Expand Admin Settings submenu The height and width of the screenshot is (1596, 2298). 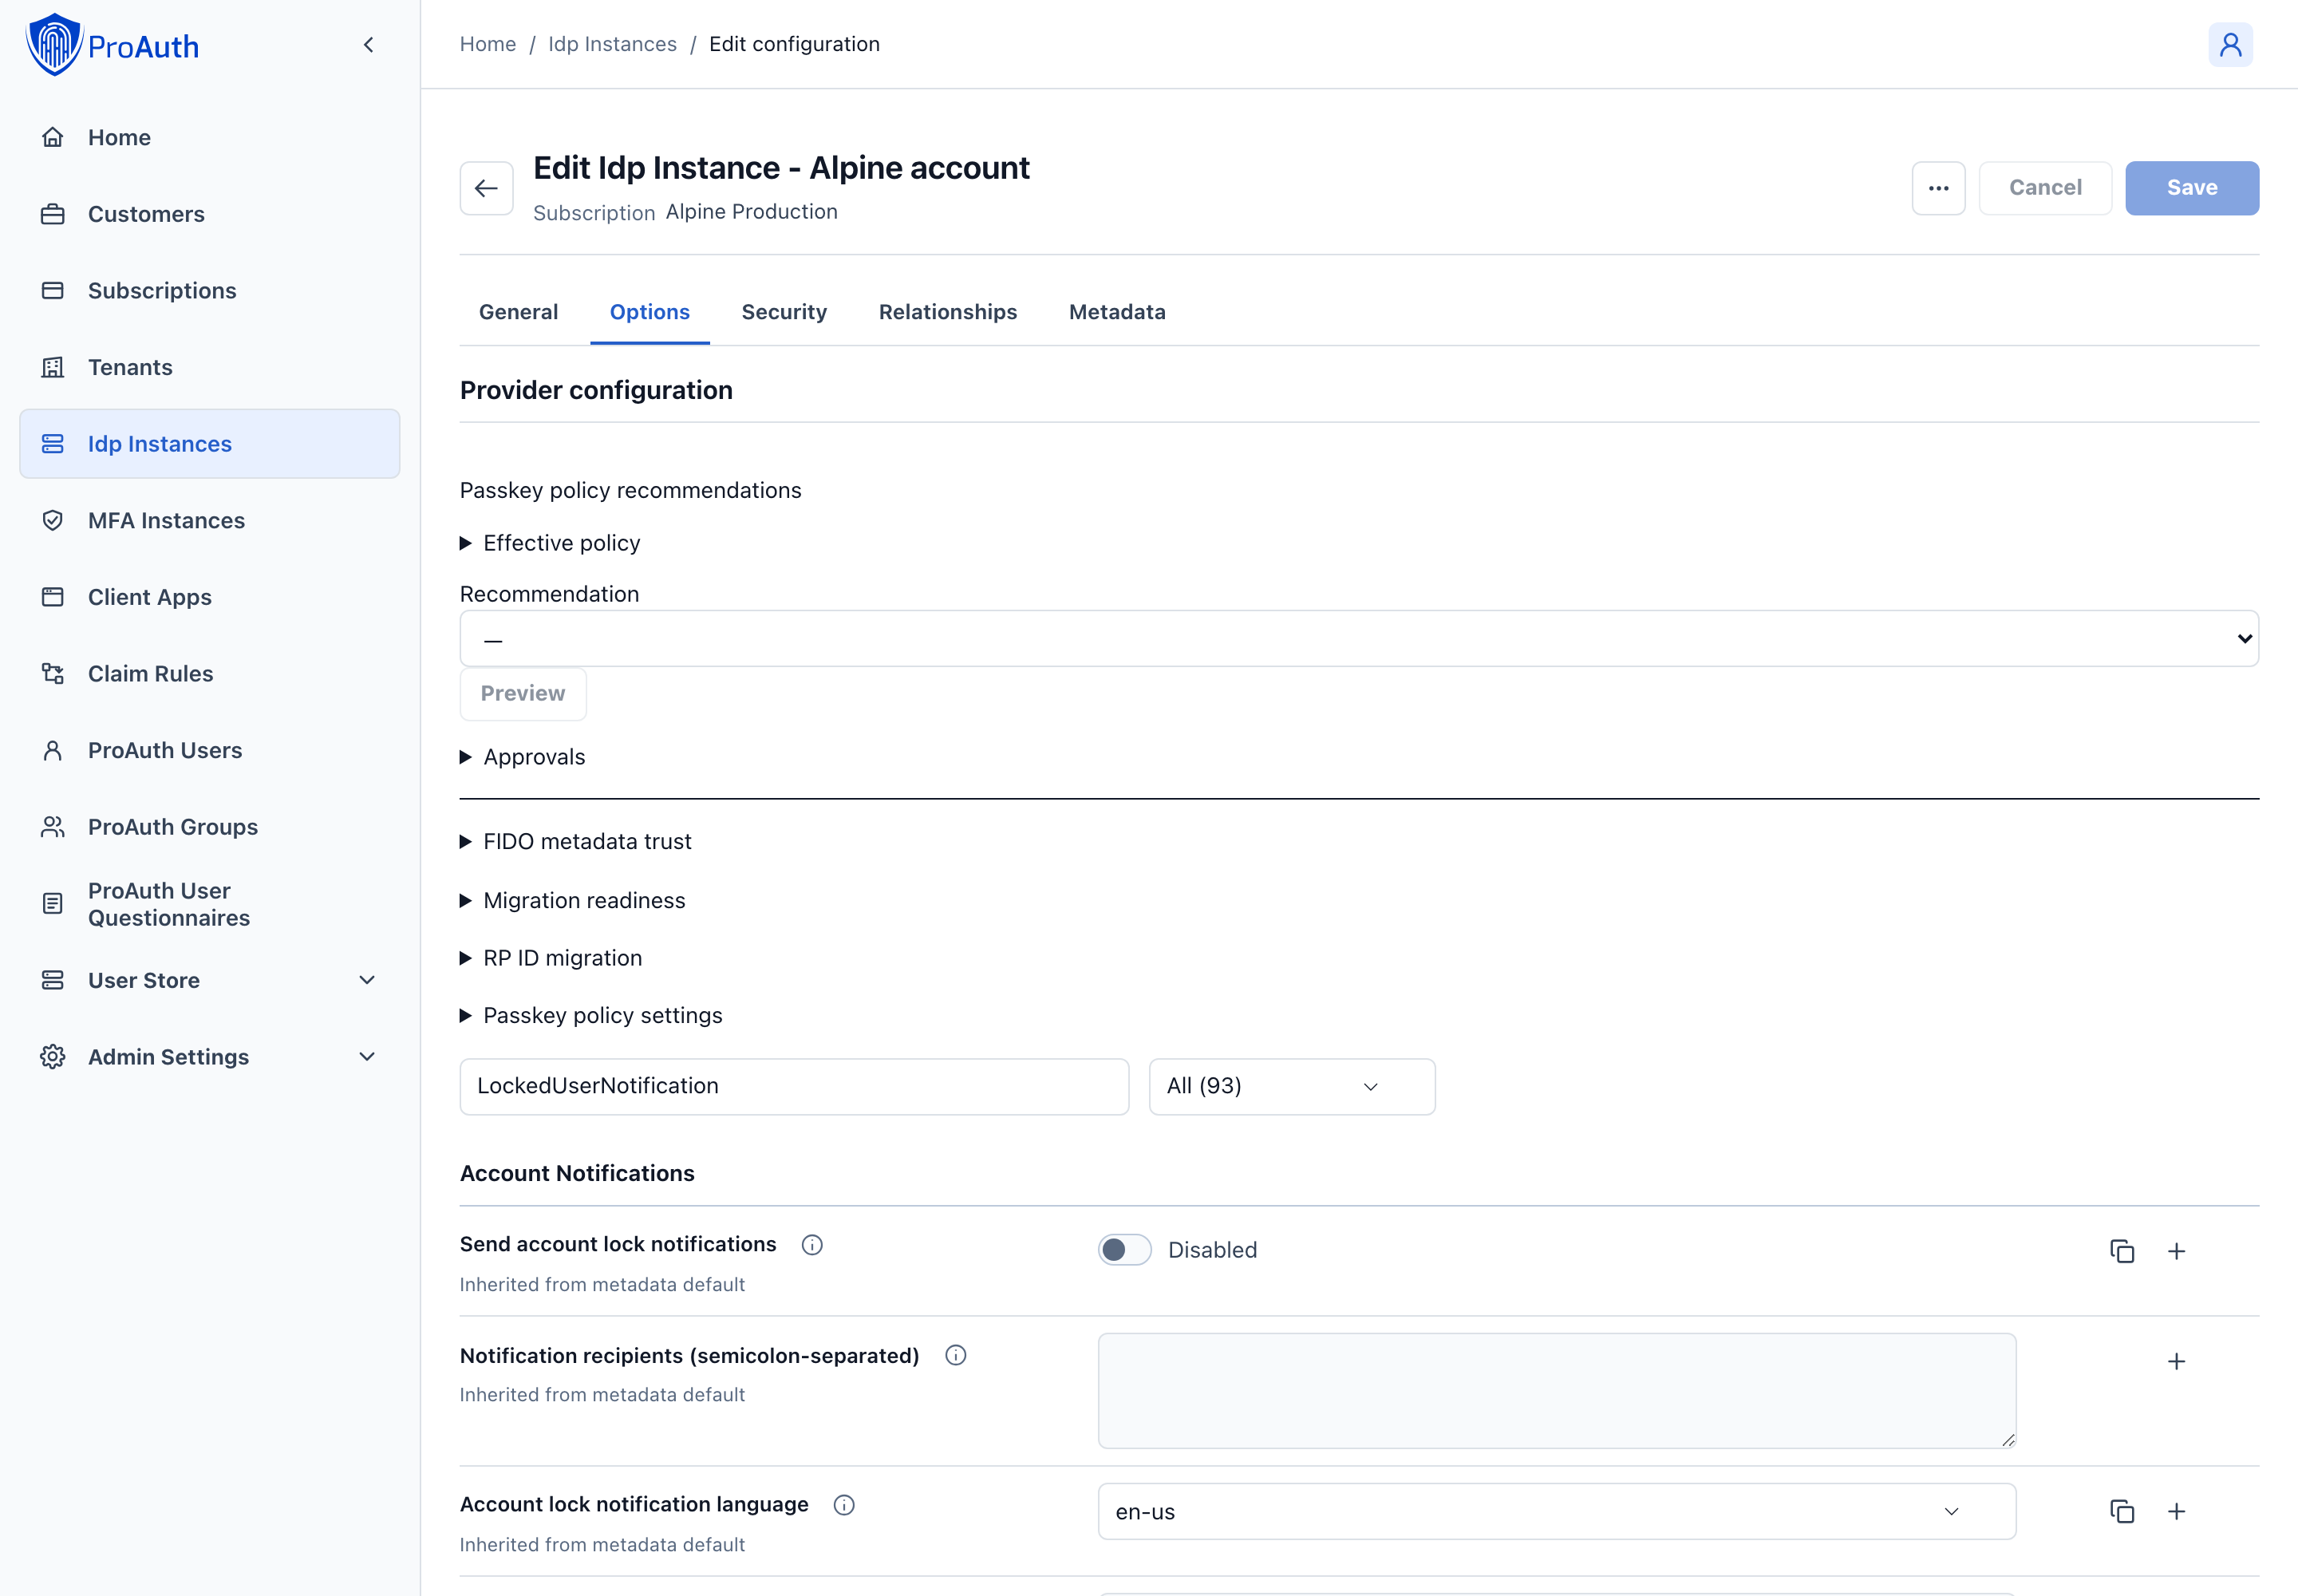point(210,1057)
